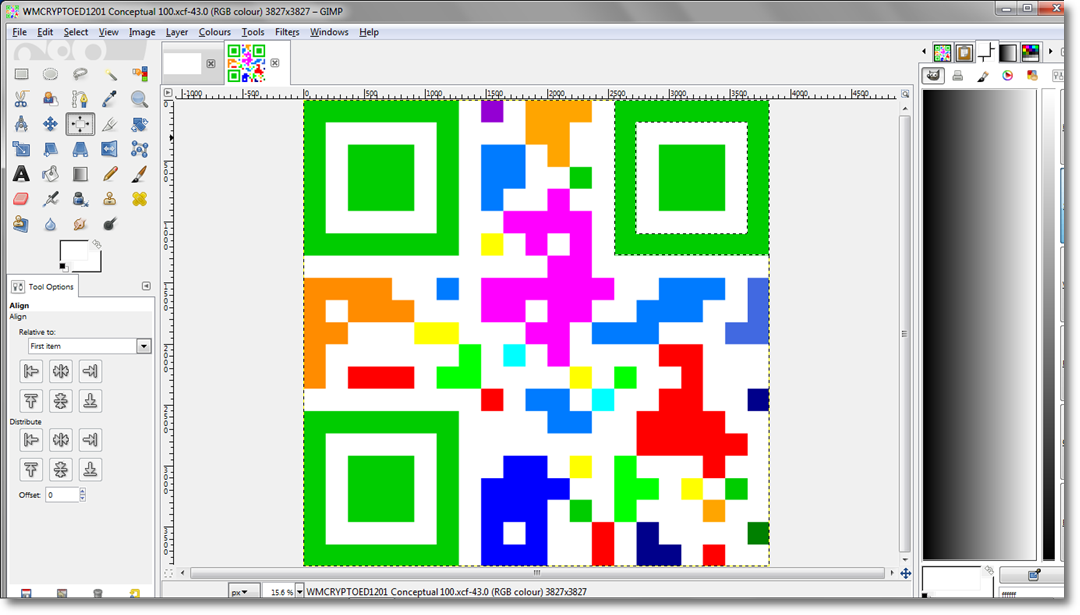
Task: Open the File menu
Action: 19,32
